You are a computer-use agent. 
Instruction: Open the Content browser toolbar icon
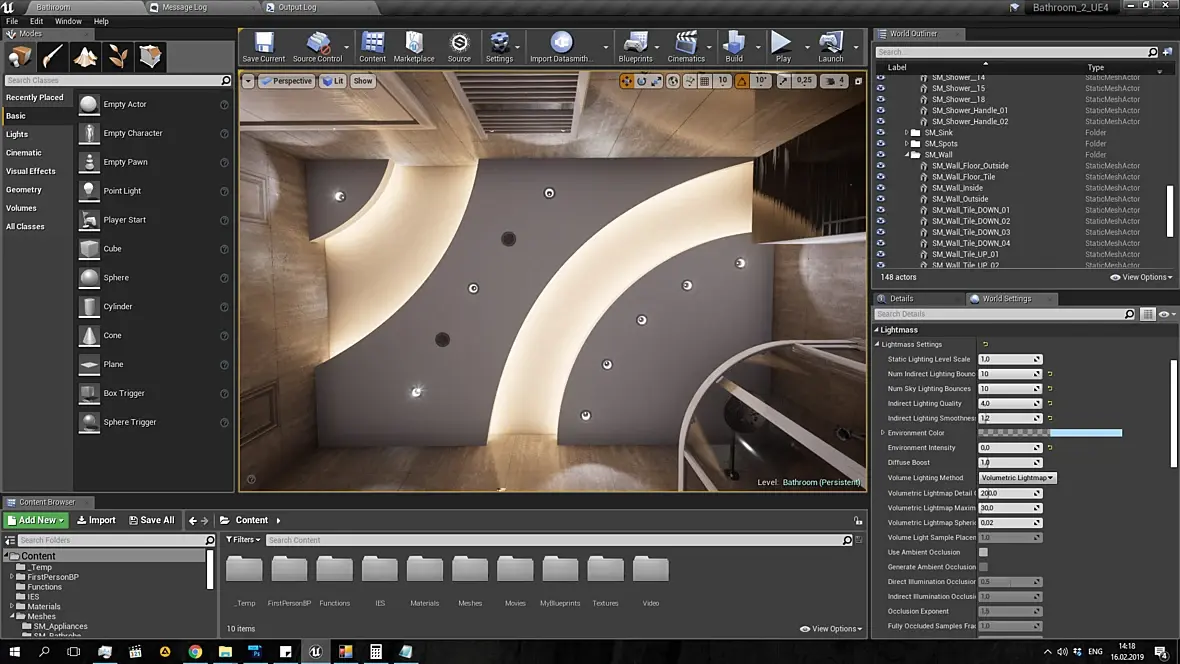tap(372, 46)
